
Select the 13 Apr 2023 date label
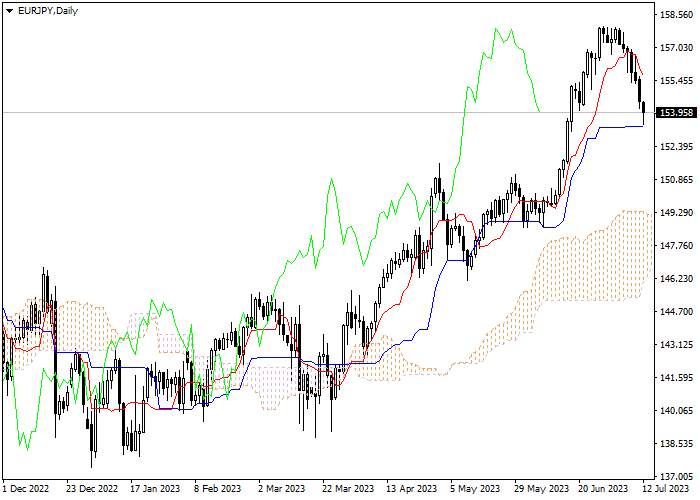coord(411,488)
